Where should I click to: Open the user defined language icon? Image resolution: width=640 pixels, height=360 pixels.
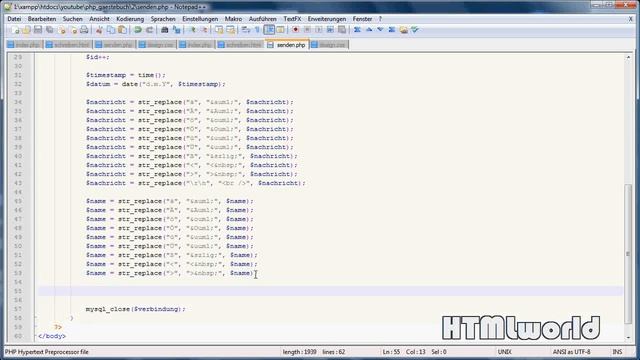click(280, 30)
